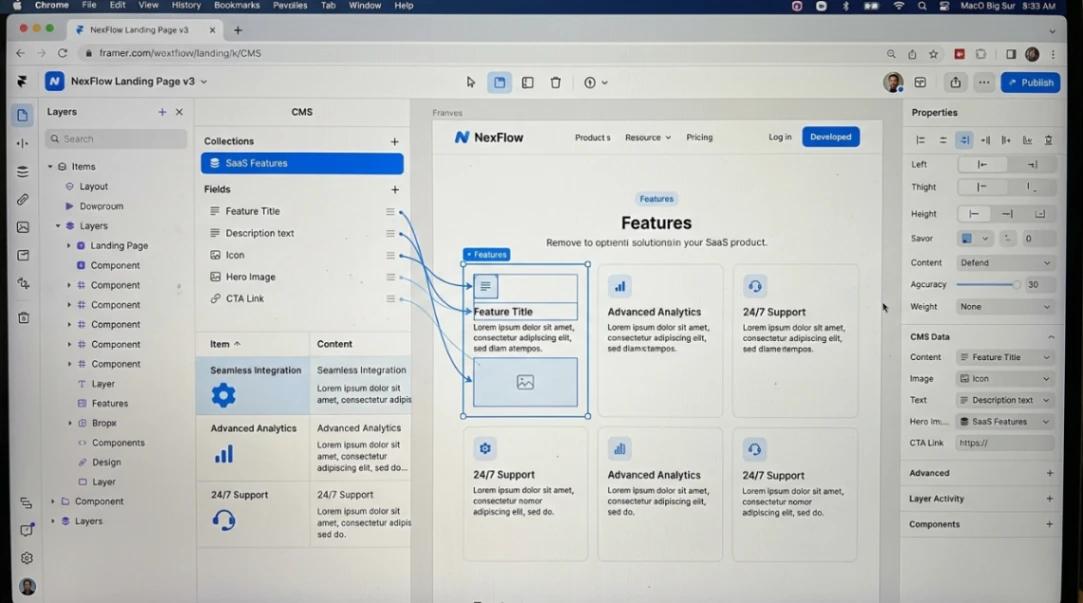Add a new layer with plus icon
Screen dimensions: 1083x603
[162, 112]
